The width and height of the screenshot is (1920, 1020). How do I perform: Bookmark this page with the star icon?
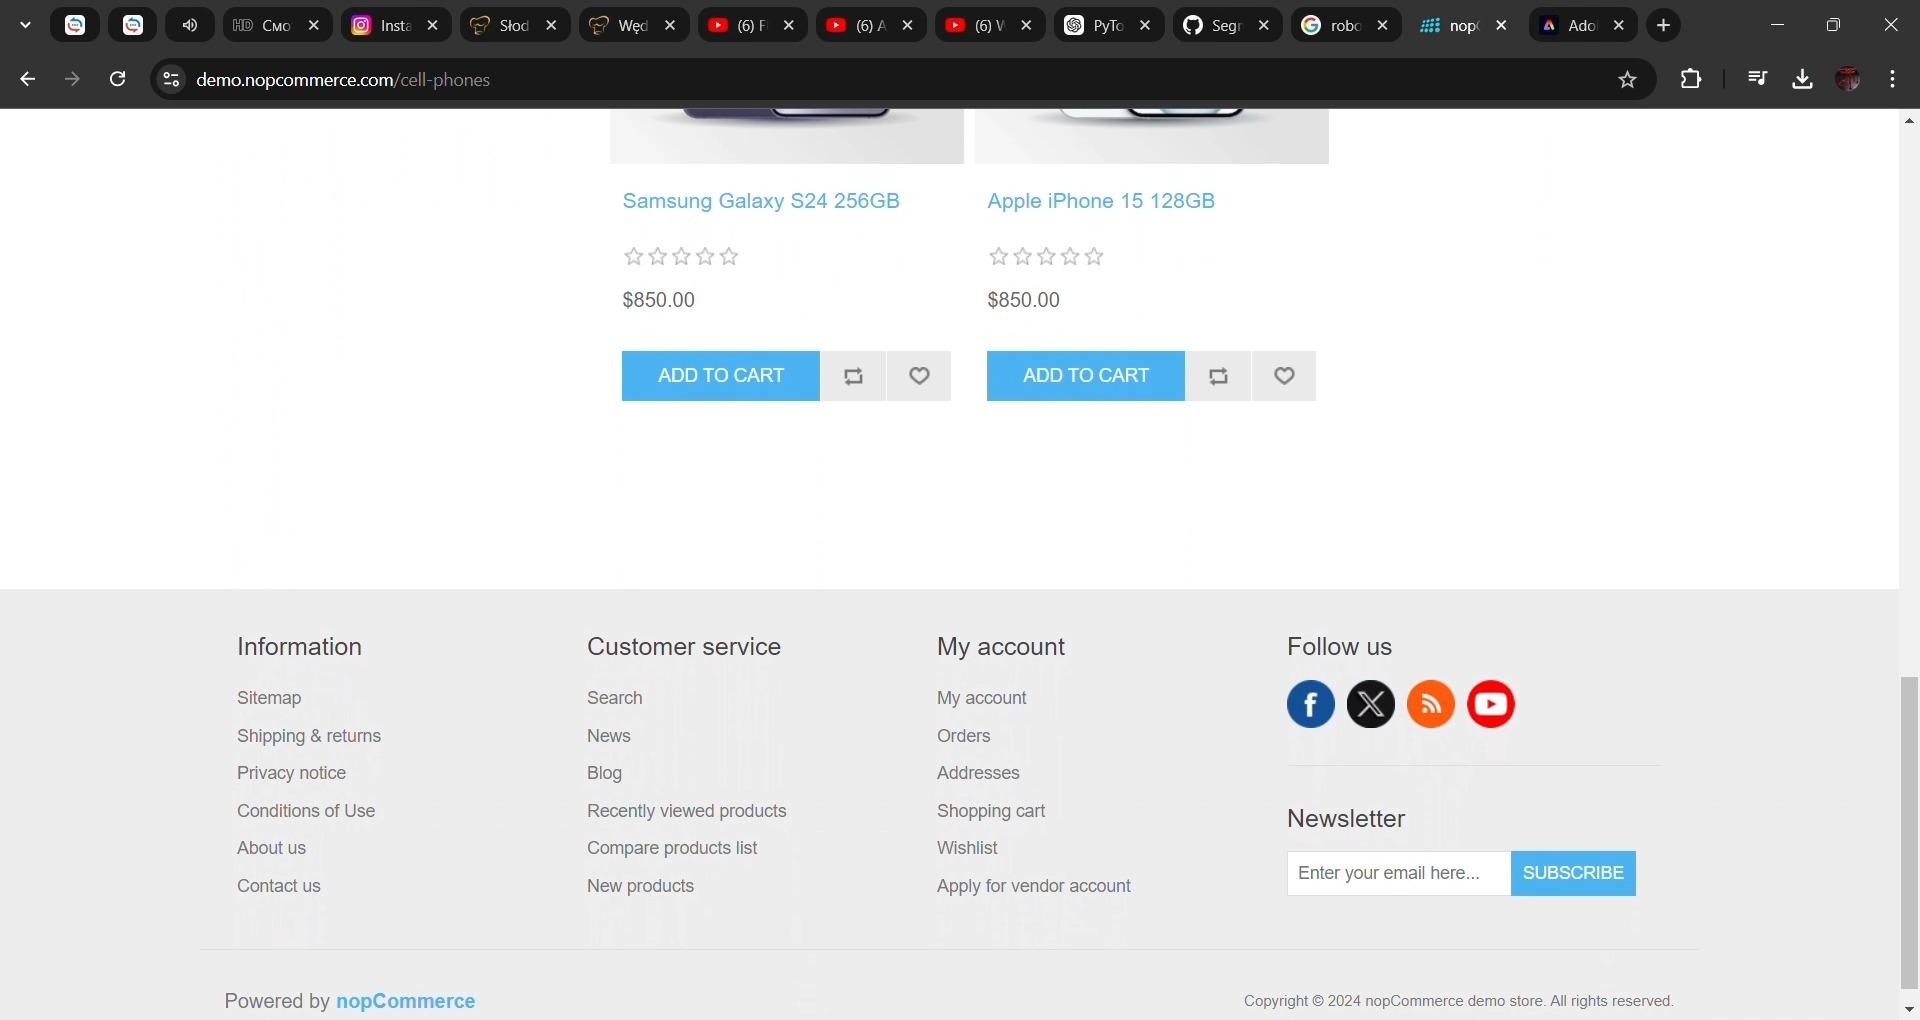[1627, 79]
